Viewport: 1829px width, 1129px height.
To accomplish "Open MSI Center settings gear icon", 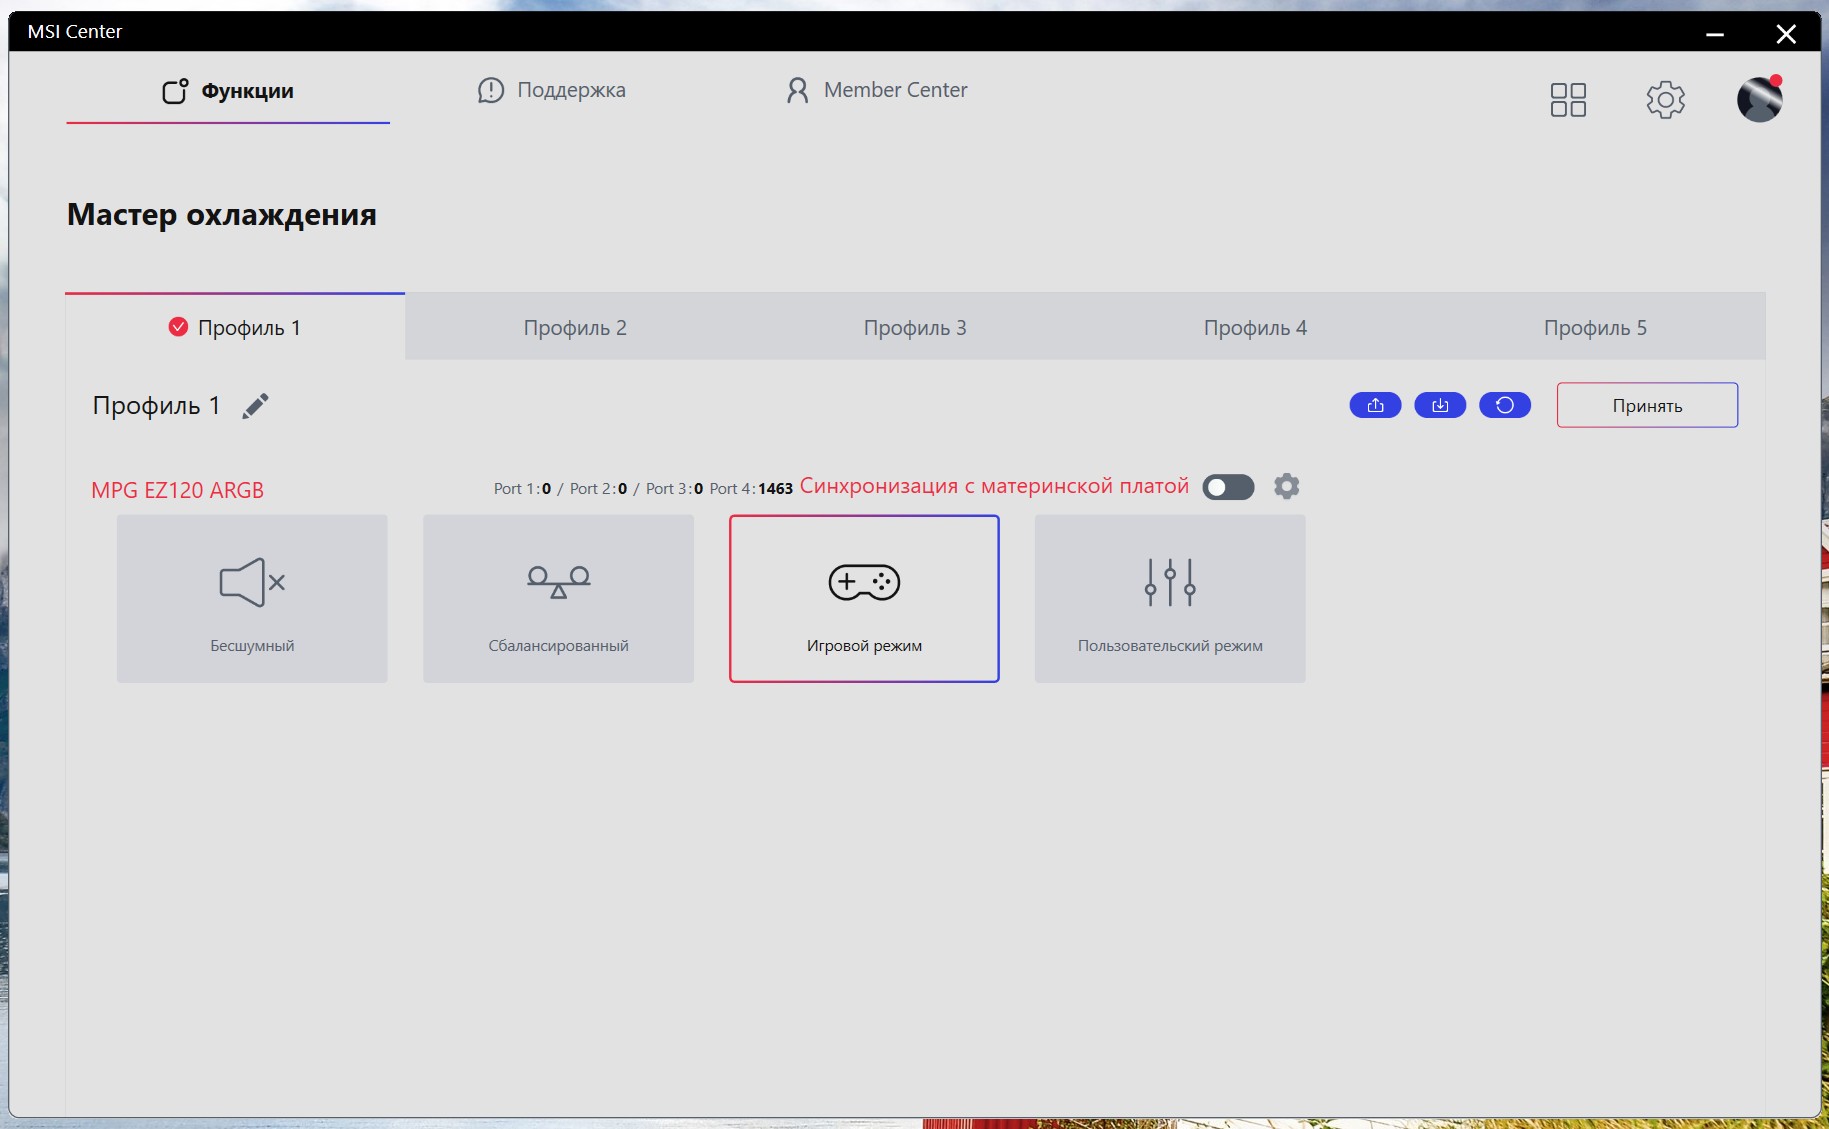I will (1665, 99).
